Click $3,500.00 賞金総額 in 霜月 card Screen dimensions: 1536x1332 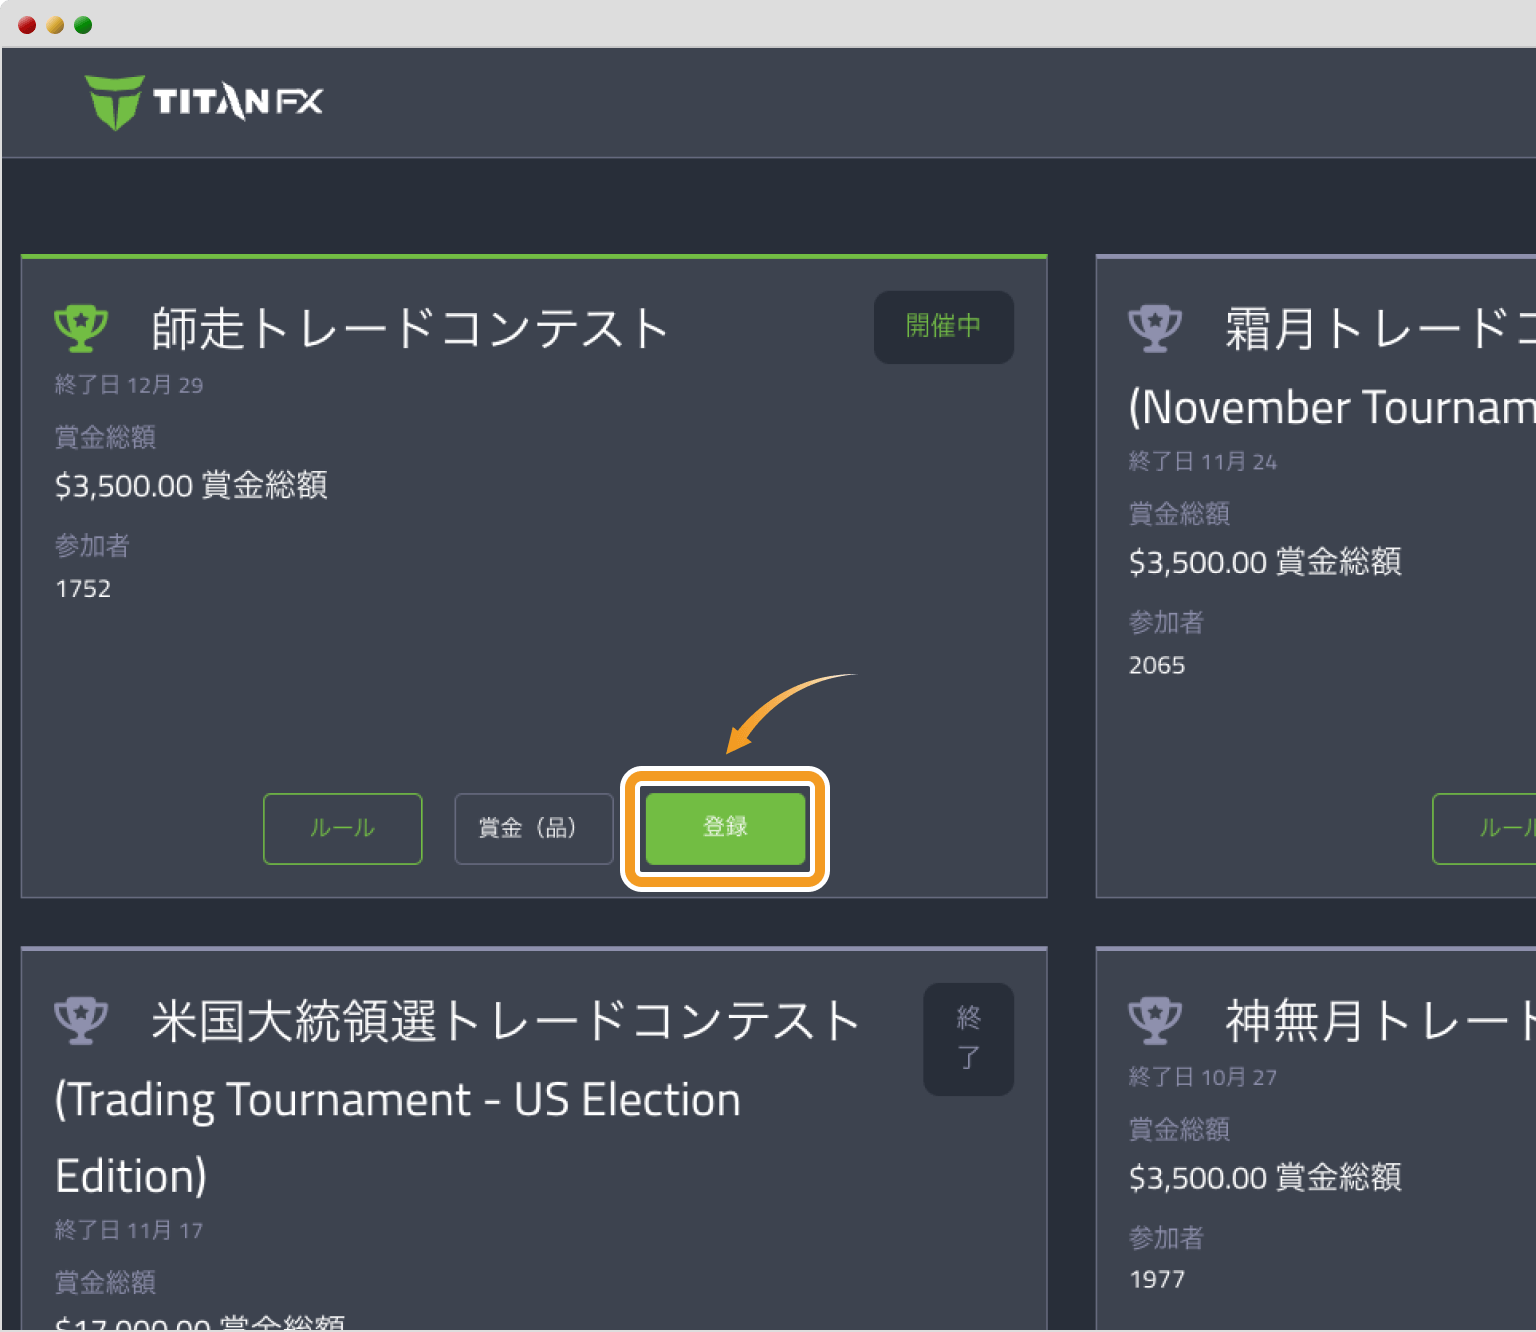pos(1265,562)
